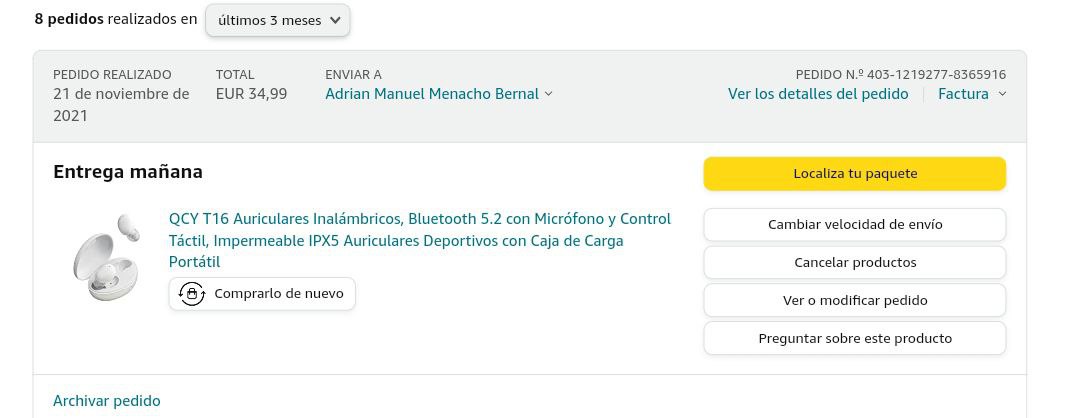Click recipient name Adrian Manuel Menacho Bernal

point(432,94)
